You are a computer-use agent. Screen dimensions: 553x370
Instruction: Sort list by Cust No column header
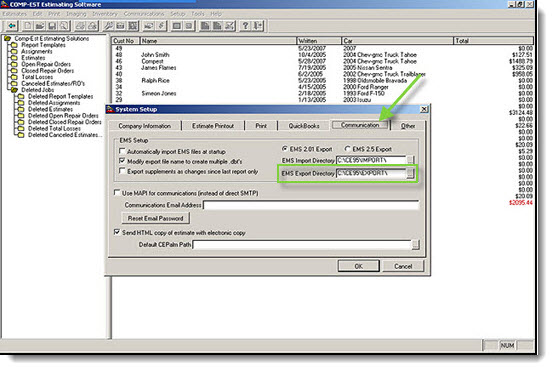click(x=126, y=41)
